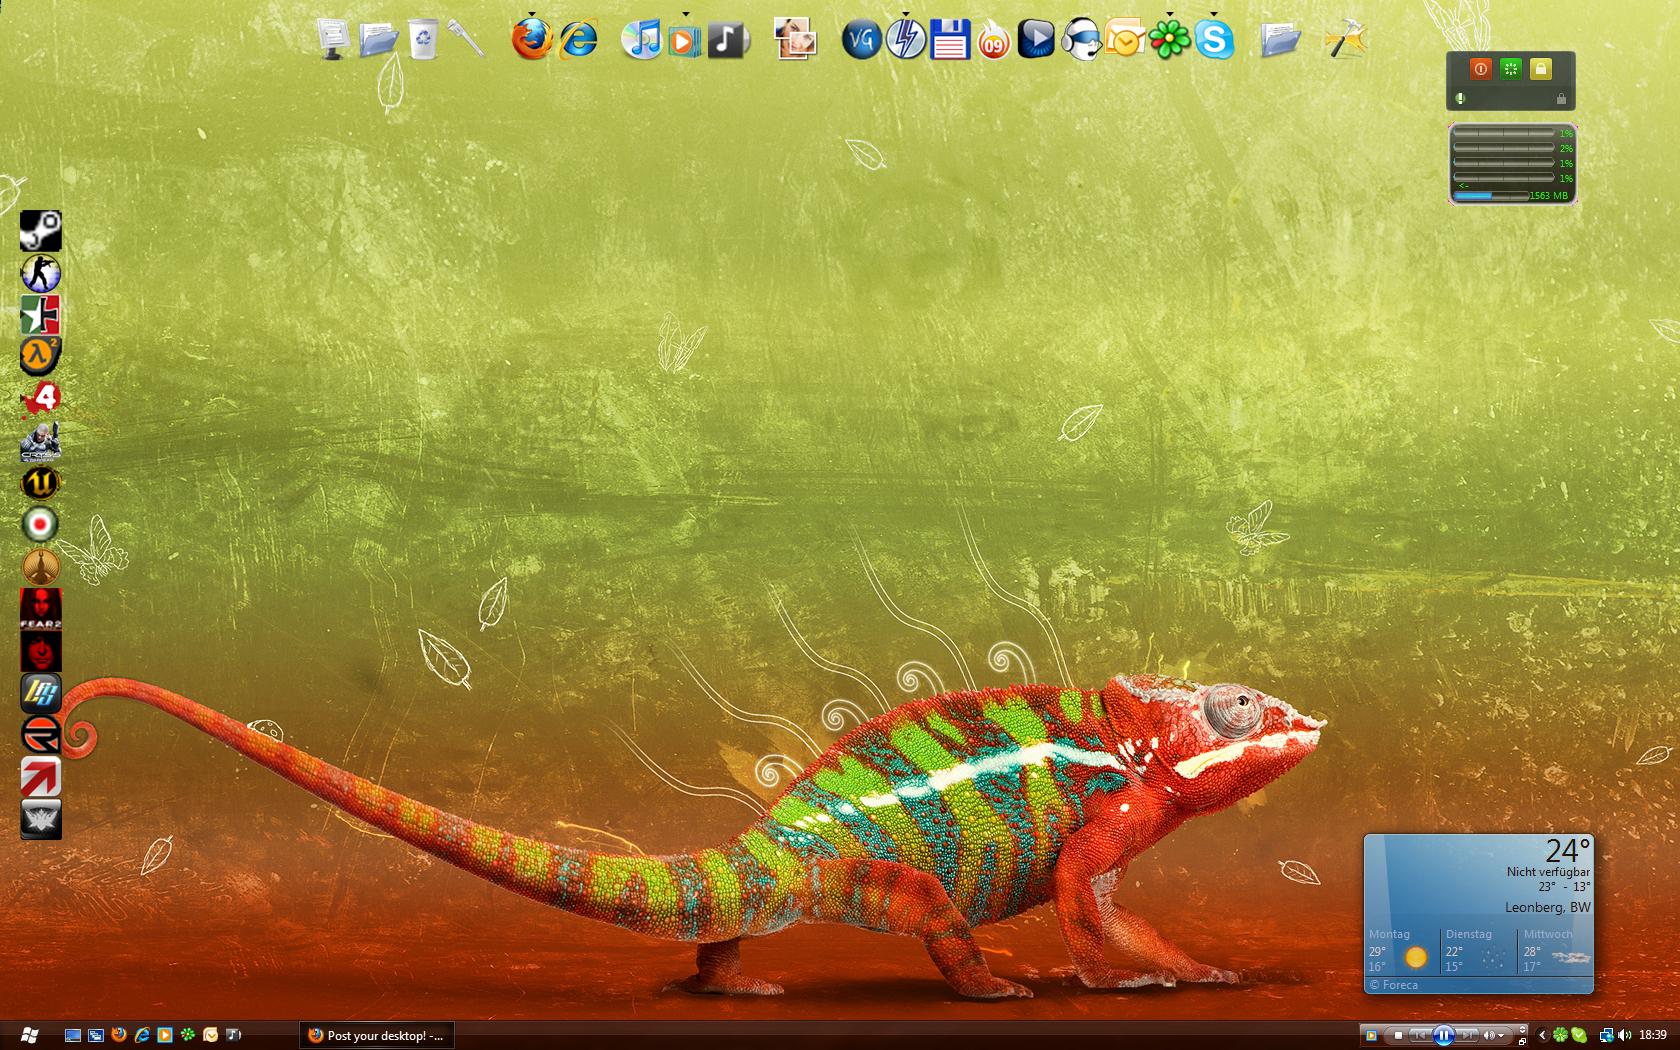This screenshot has height=1050, width=1680.
Task: Open the photo gallery dock icon
Action: pos(796,40)
